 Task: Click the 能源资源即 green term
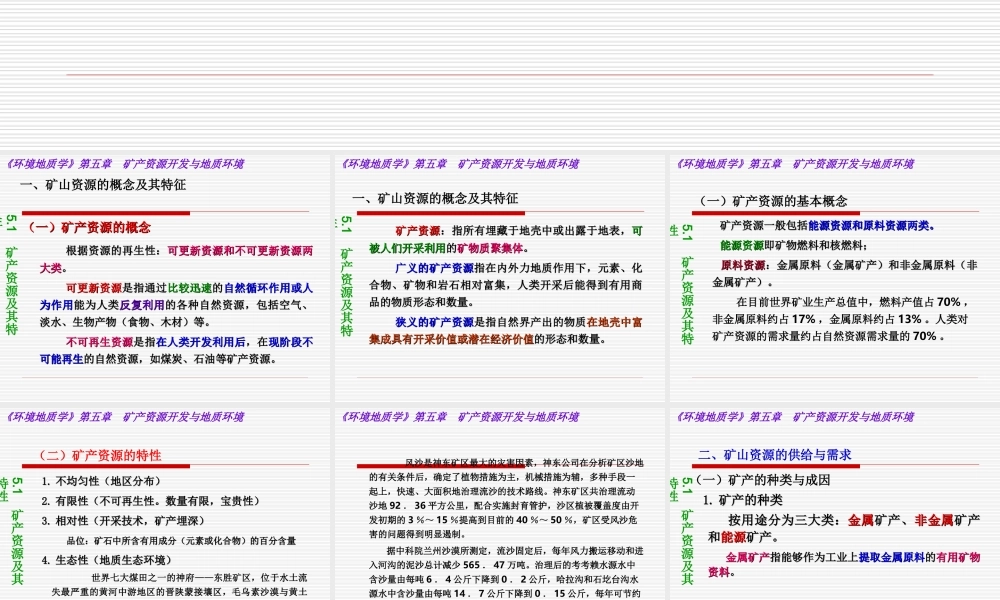[742, 245]
